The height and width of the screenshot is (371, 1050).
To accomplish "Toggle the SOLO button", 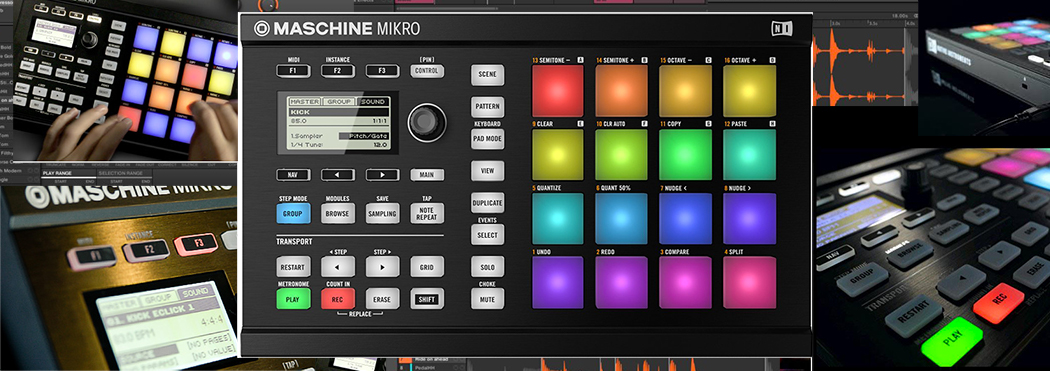I will (x=488, y=267).
